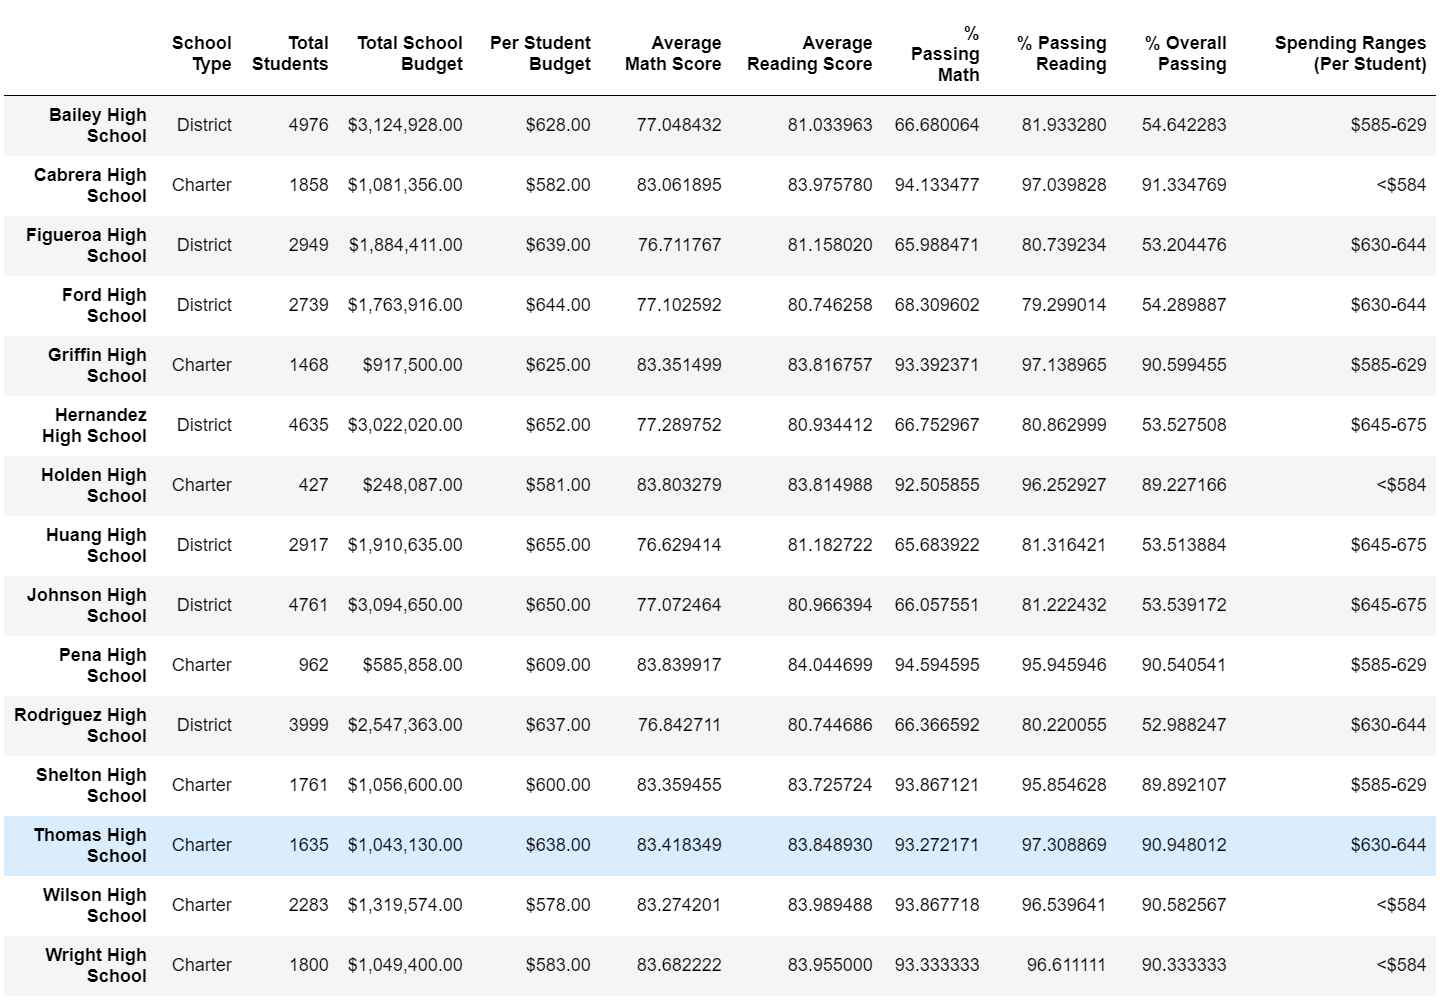Click the Per Student Budget column header
This screenshot has width=1443, height=1005.
pyautogui.click(x=540, y=54)
